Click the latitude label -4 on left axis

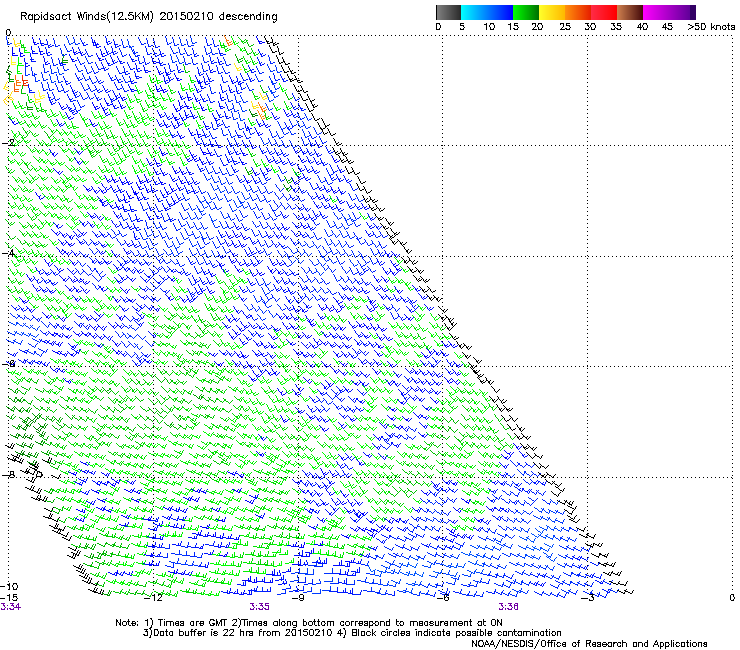[8, 253]
